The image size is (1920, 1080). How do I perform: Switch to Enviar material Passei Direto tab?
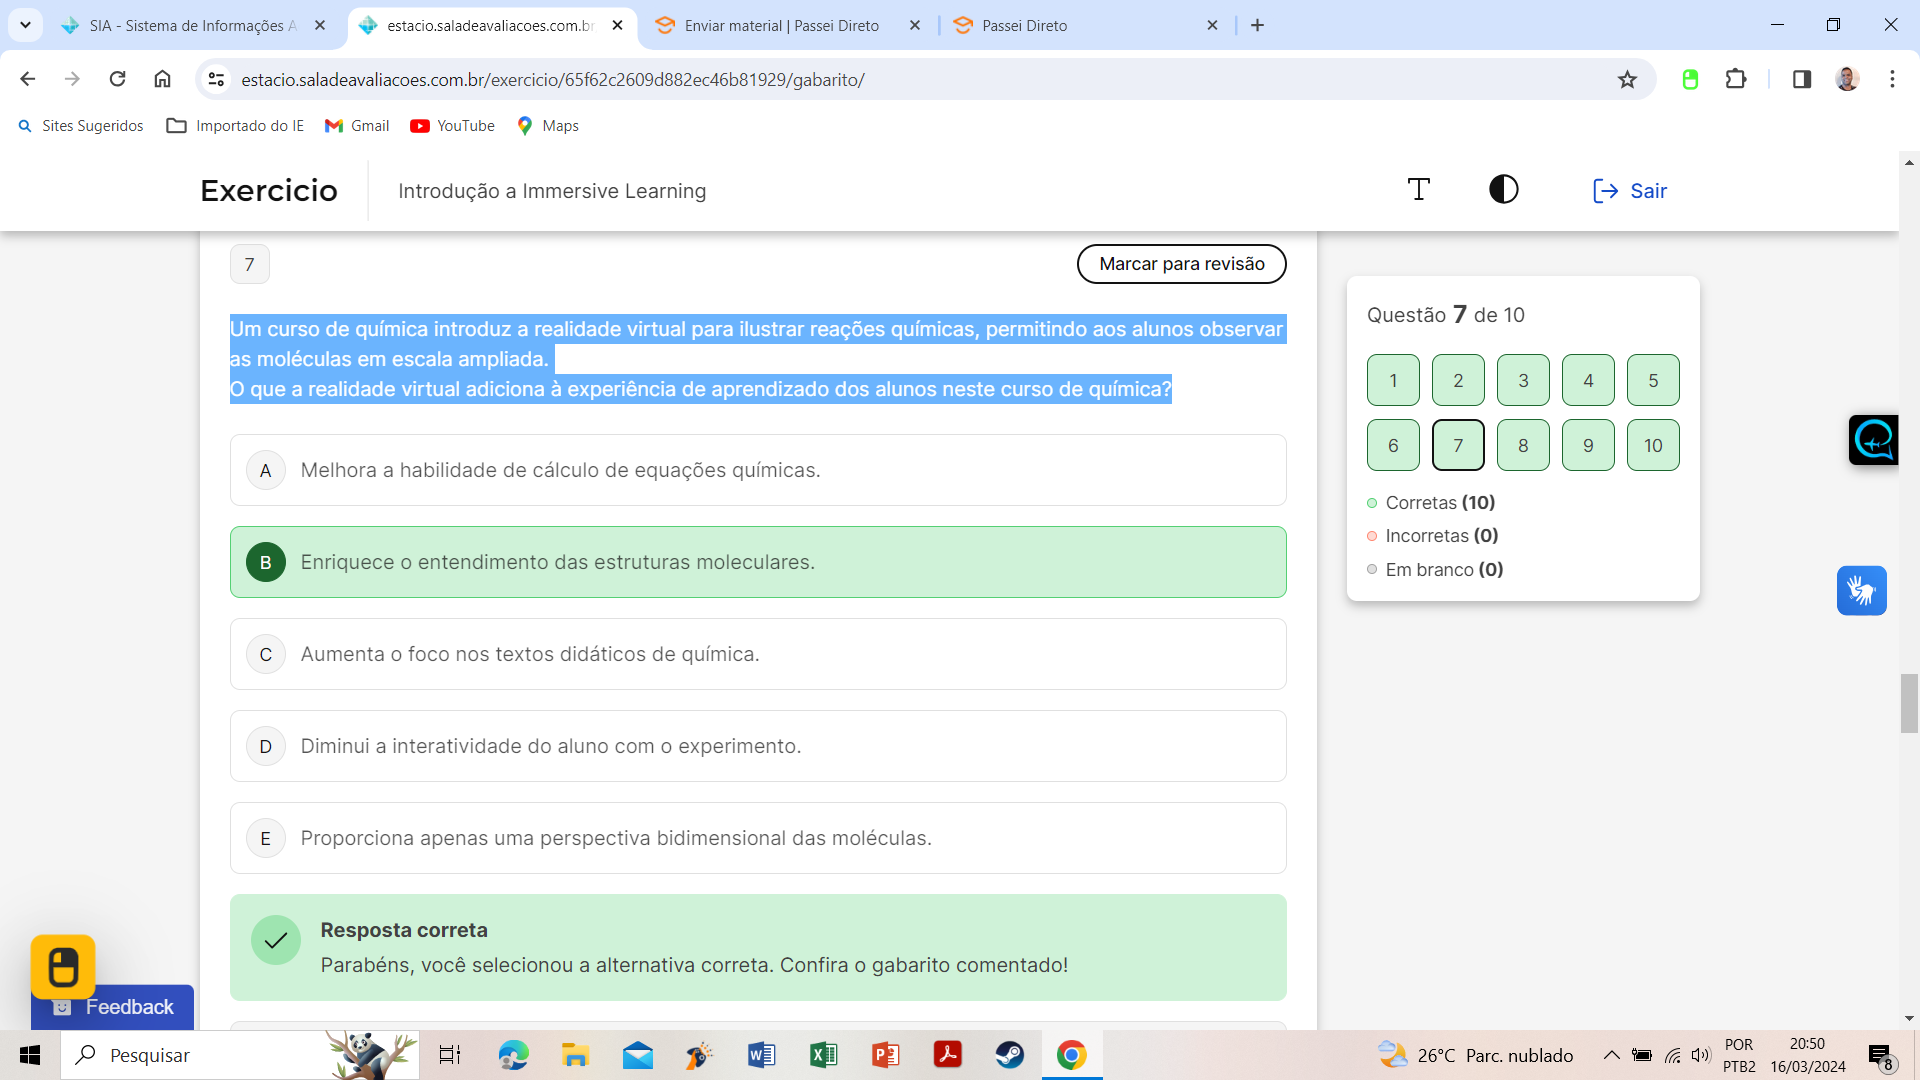(x=781, y=26)
